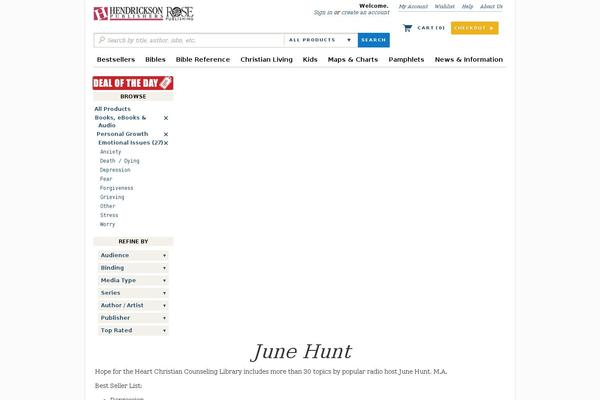The height and width of the screenshot is (400, 600).
Task: Open the Maps & Charts menu
Action: (x=353, y=60)
